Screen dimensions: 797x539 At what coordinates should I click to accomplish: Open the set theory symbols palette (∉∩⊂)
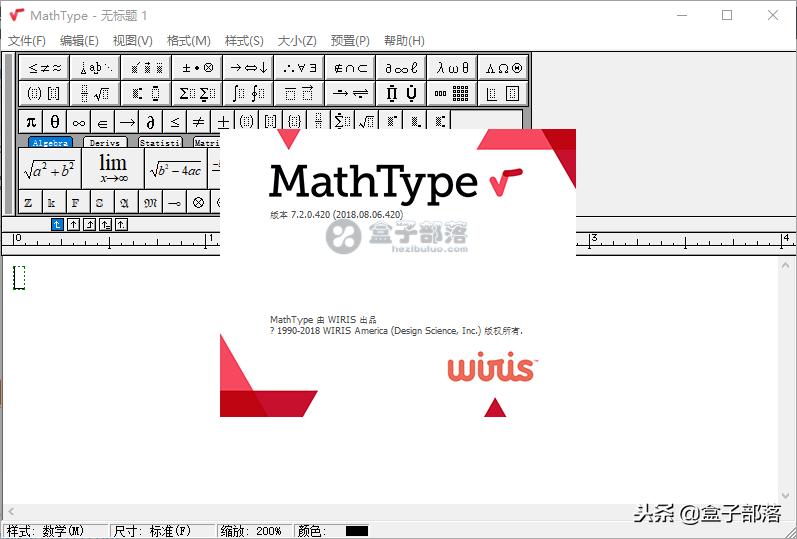(x=350, y=68)
